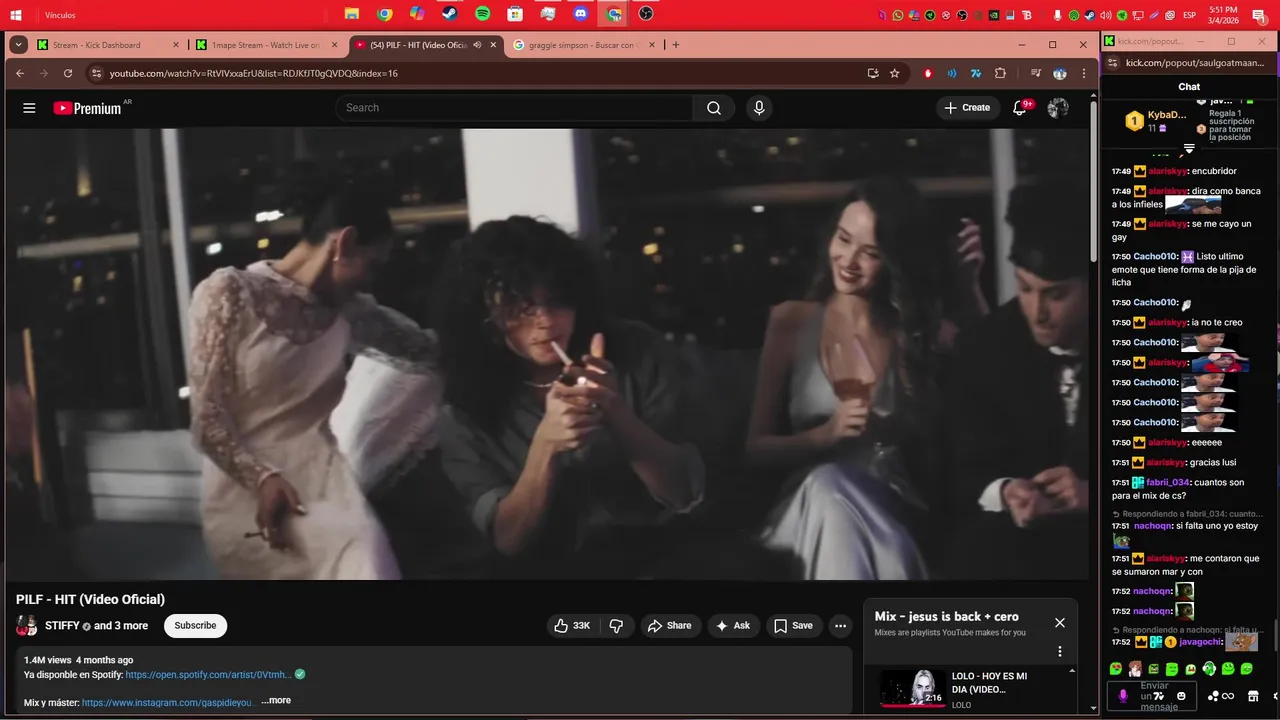The image size is (1280, 720).
Task: Open the YouTube account avatar menu
Action: [x=1058, y=108]
